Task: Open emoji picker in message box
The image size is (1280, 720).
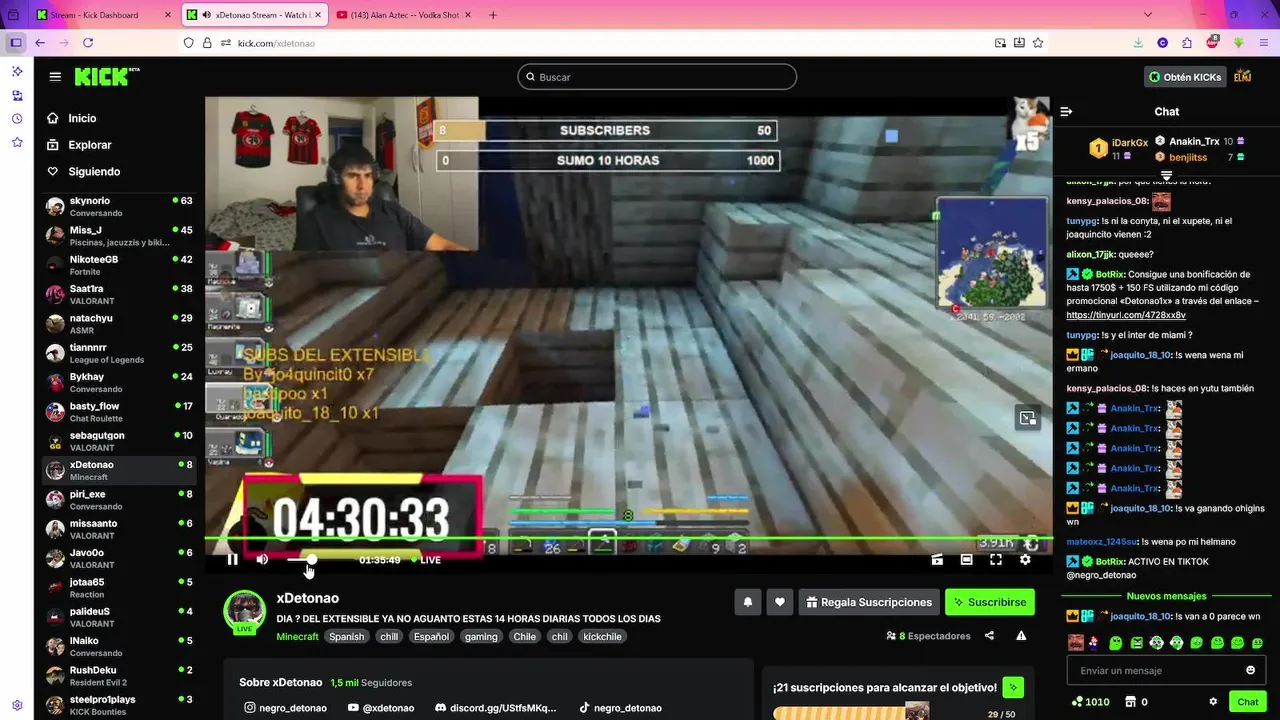Action: [1250, 670]
